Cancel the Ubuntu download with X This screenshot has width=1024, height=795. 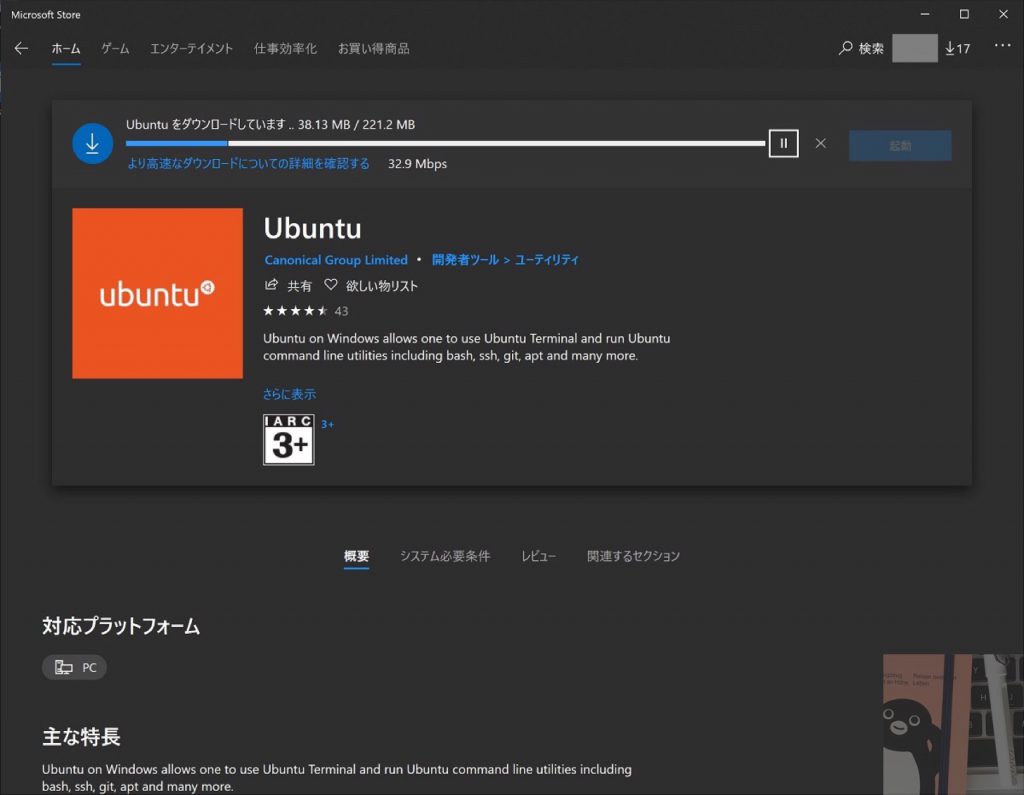(x=821, y=143)
